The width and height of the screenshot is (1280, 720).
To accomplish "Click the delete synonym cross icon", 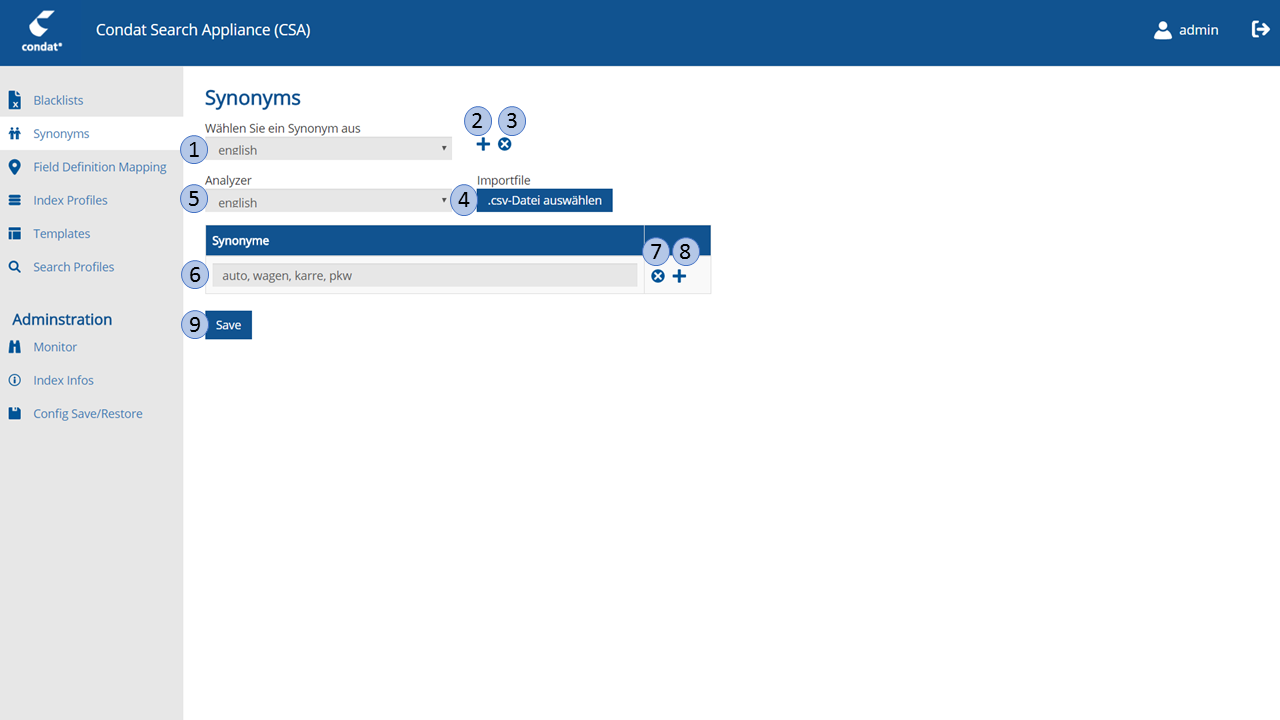I will point(505,144).
